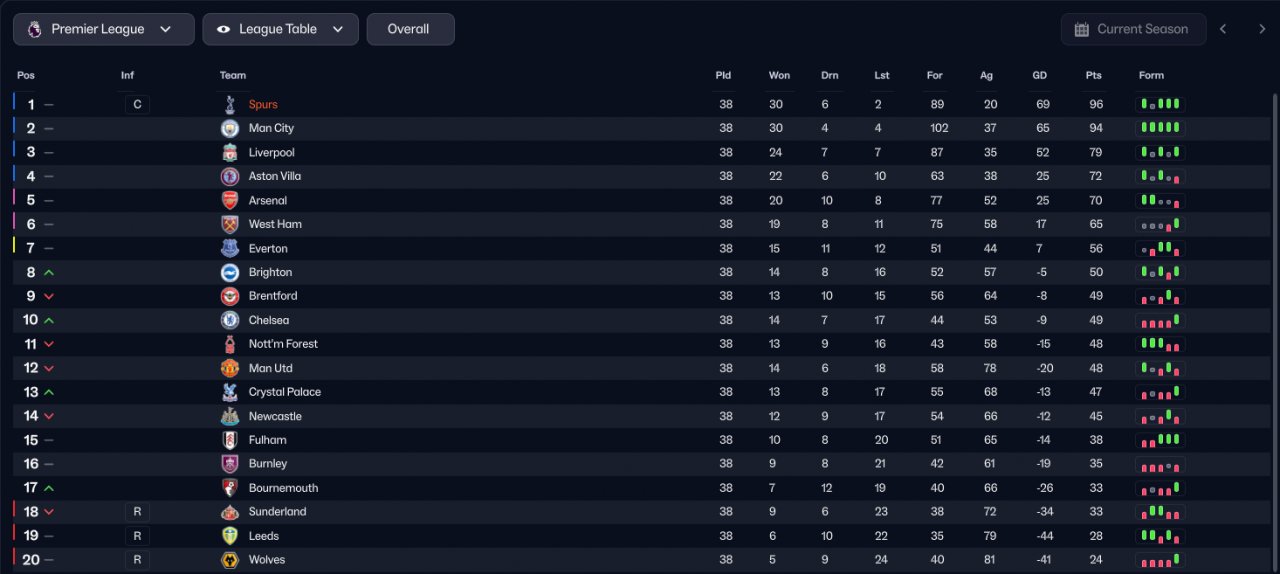Click the eye icon in League Table selector
This screenshot has height=574, width=1280.
(223, 29)
